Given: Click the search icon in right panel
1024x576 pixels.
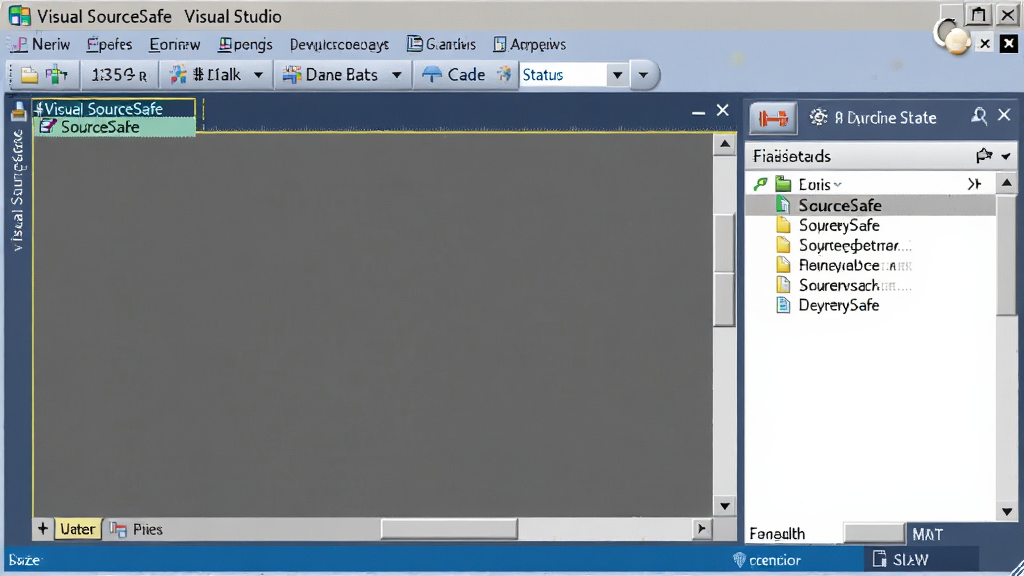Looking at the screenshot, I should coord(978,116).
